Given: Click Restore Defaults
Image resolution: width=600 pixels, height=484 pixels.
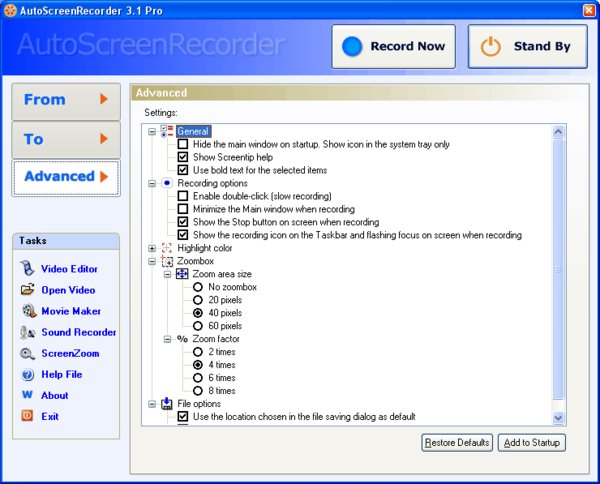Looking at the screenshot, I should pos(457,443).
